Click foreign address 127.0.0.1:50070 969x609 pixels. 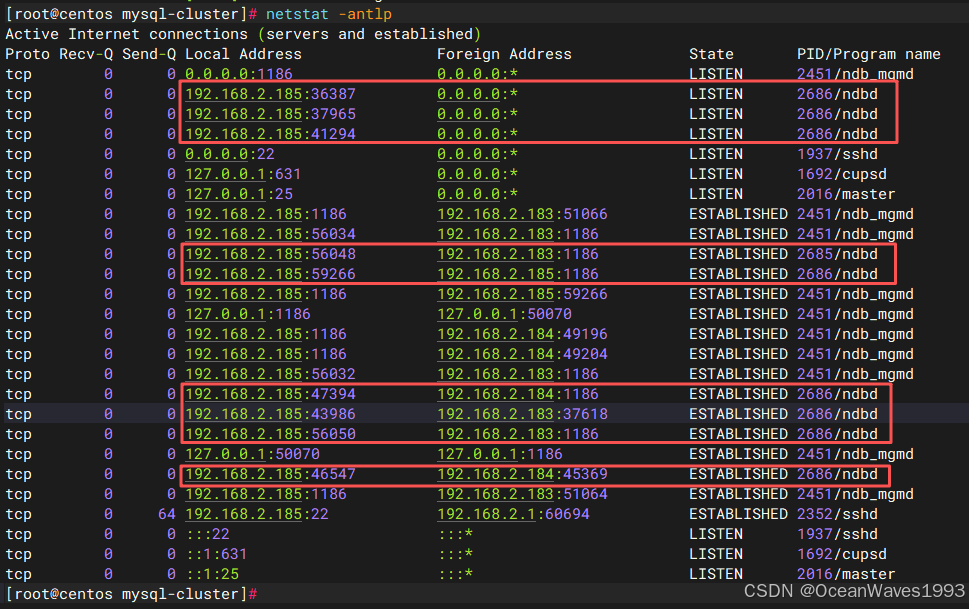(x=504, y=314)
